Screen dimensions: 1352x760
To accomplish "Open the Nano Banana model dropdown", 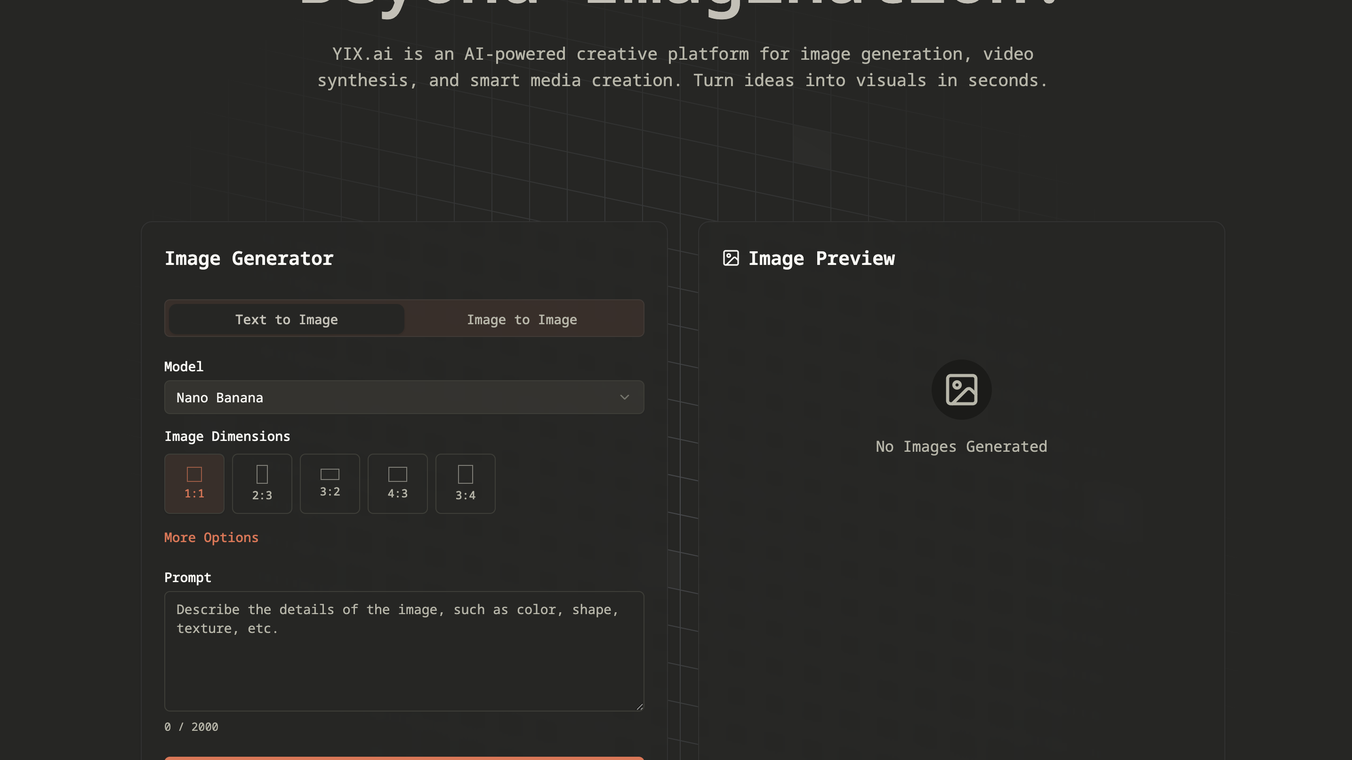I will click(404, 397).
